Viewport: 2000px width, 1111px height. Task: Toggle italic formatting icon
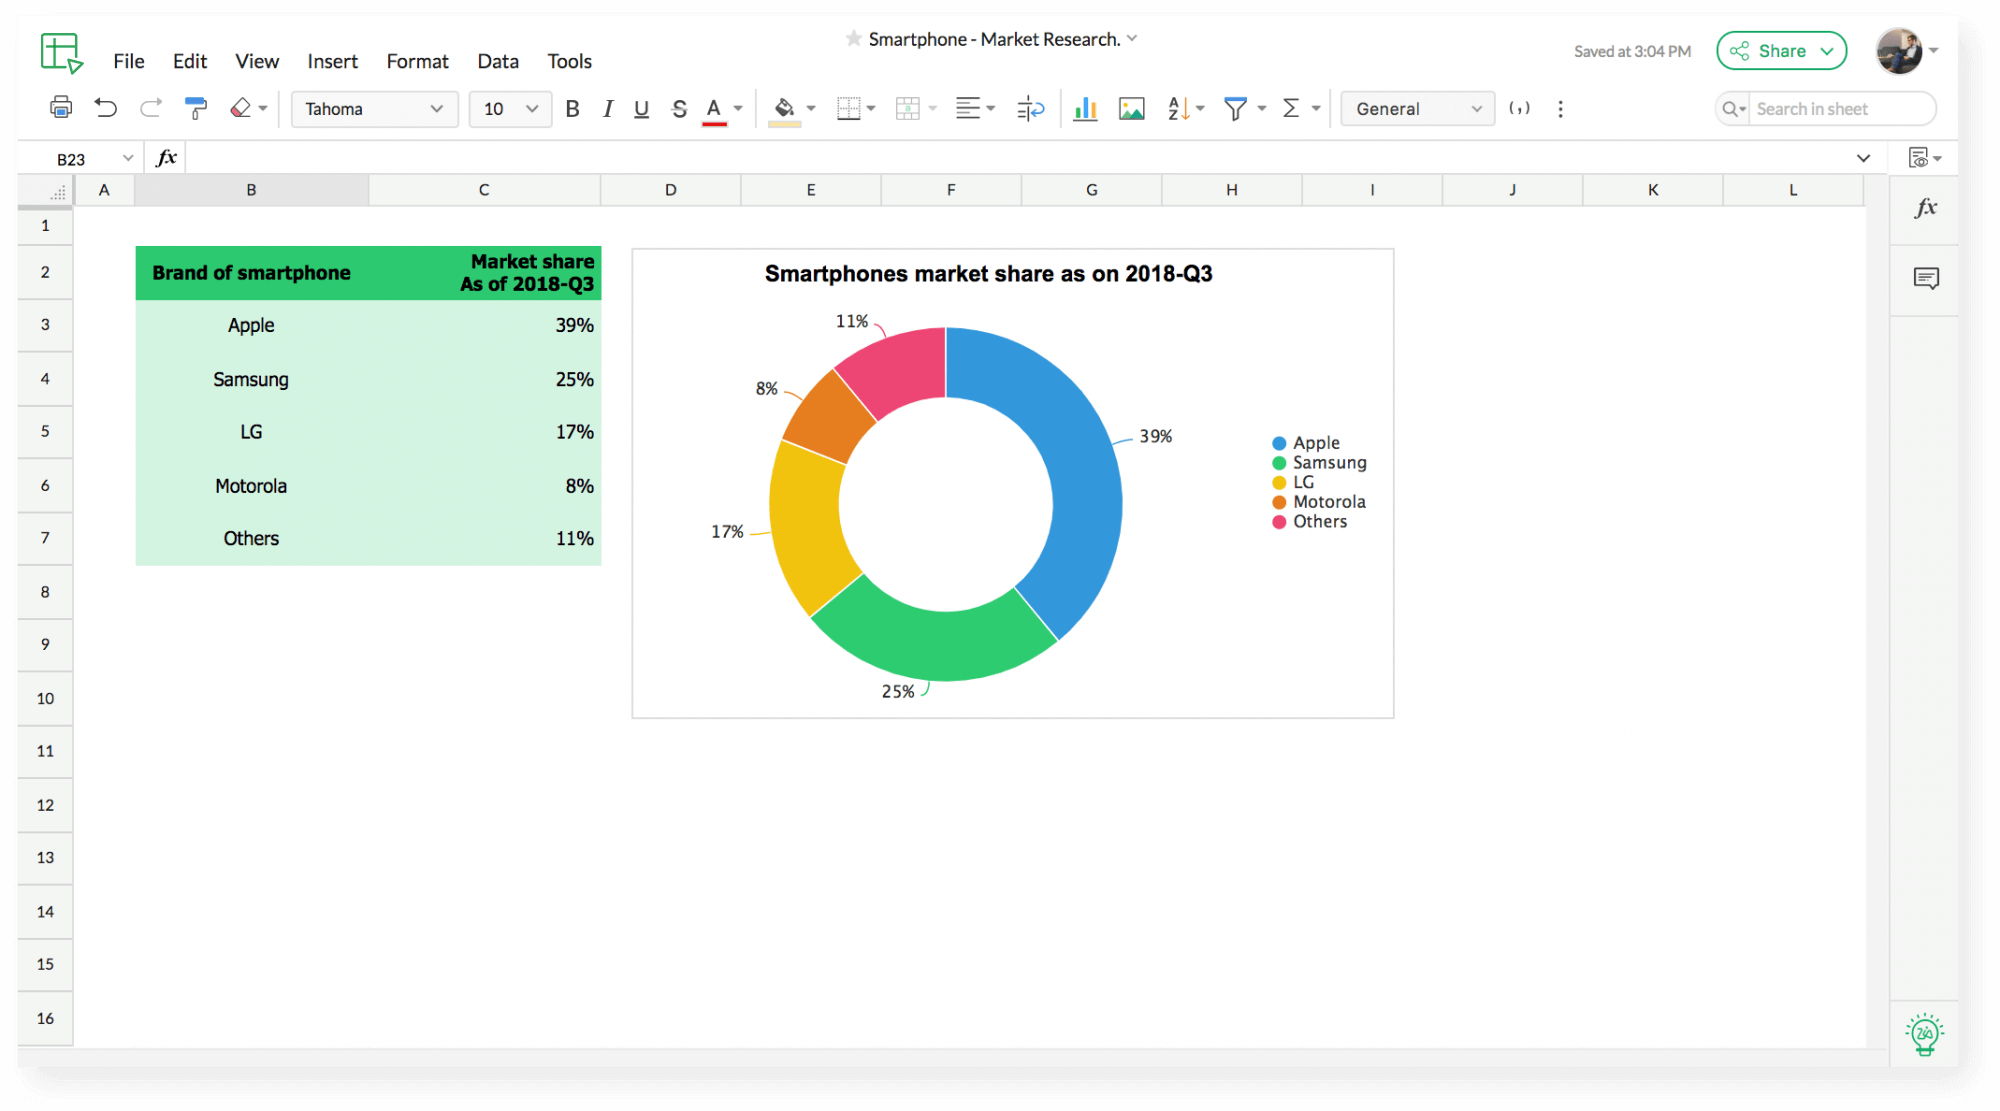point(607,108)
